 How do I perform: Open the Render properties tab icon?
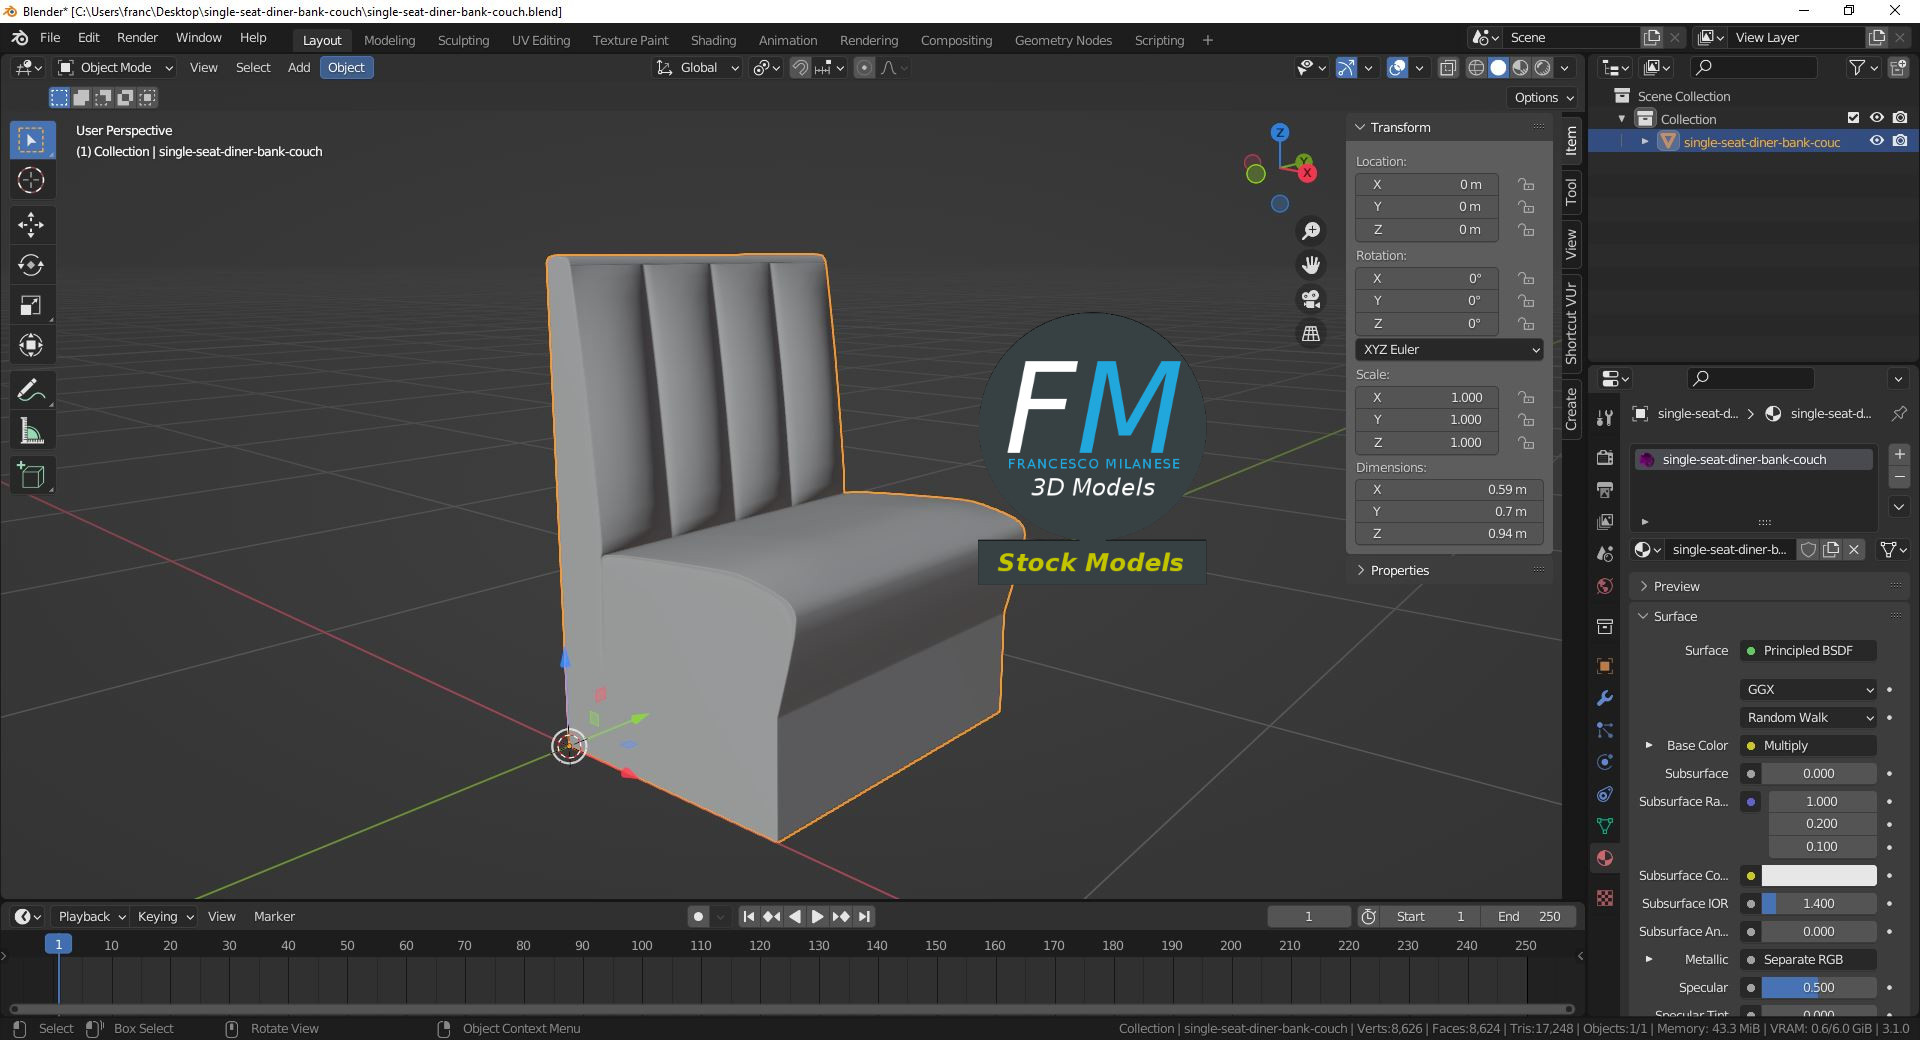[1605, 457]
